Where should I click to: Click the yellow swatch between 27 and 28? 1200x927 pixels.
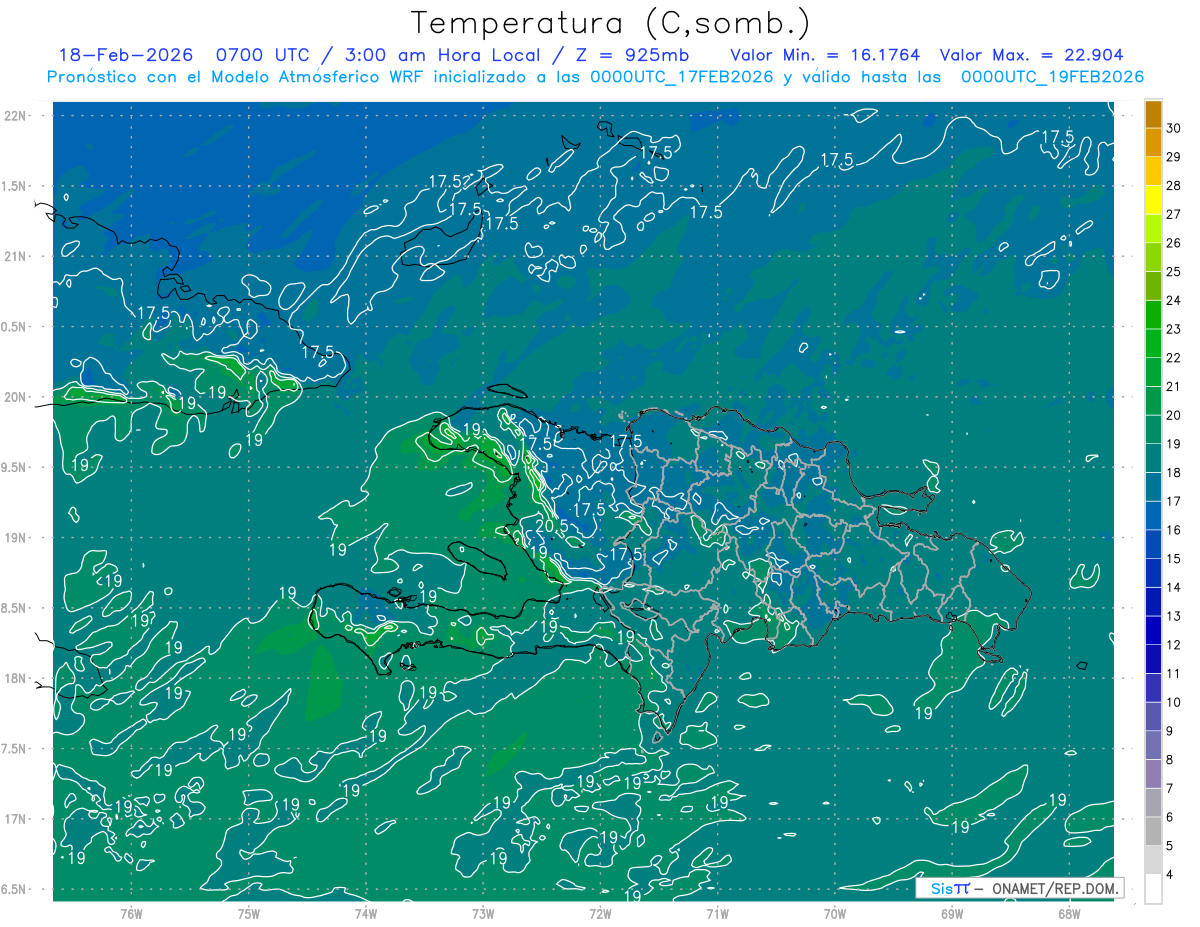tap(1153, 201)
